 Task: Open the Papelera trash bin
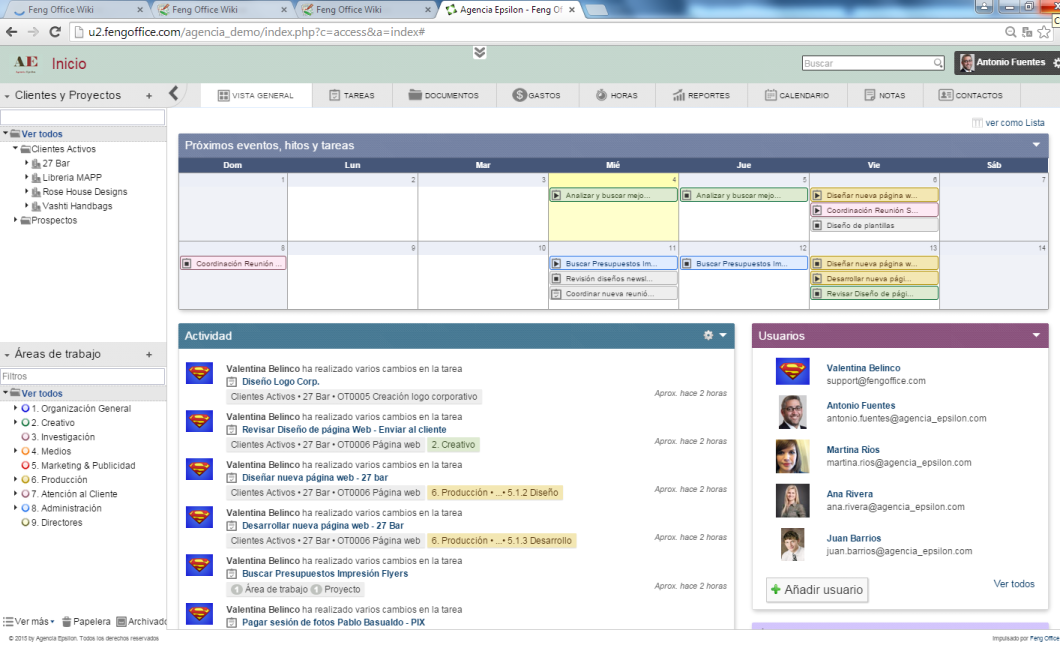86,621
